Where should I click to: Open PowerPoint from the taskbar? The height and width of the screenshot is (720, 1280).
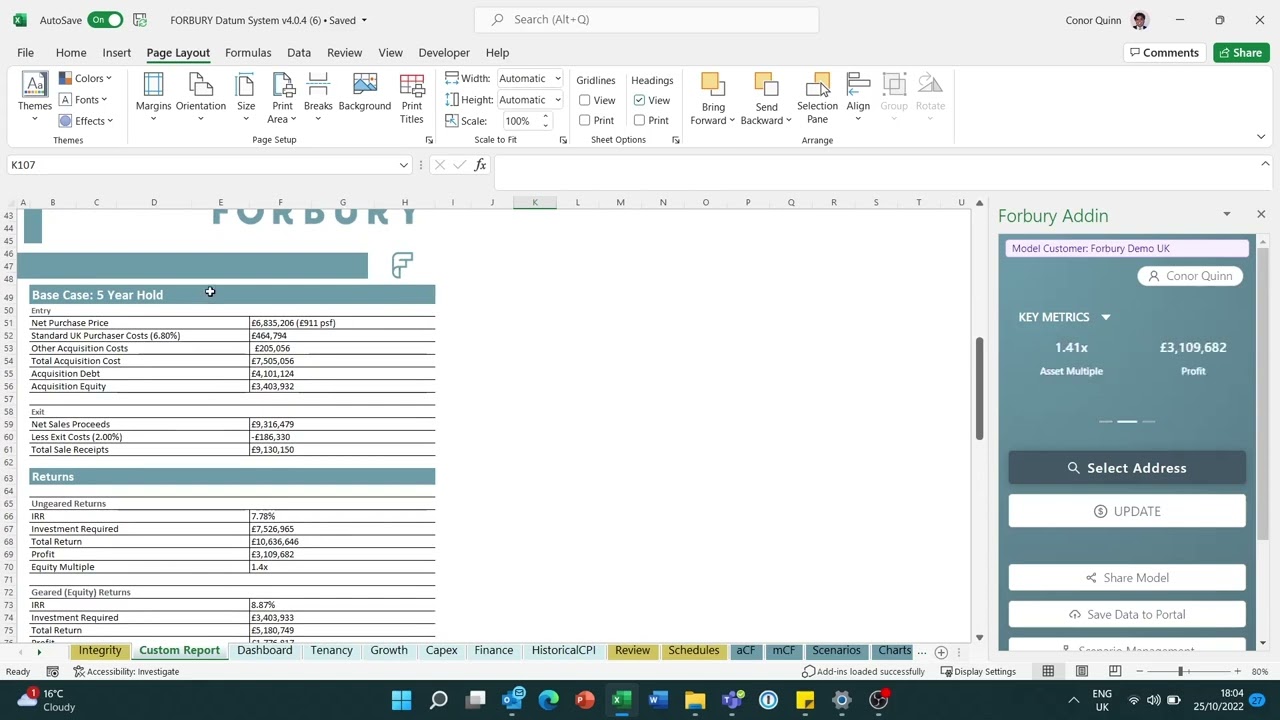tap(585, 700)
